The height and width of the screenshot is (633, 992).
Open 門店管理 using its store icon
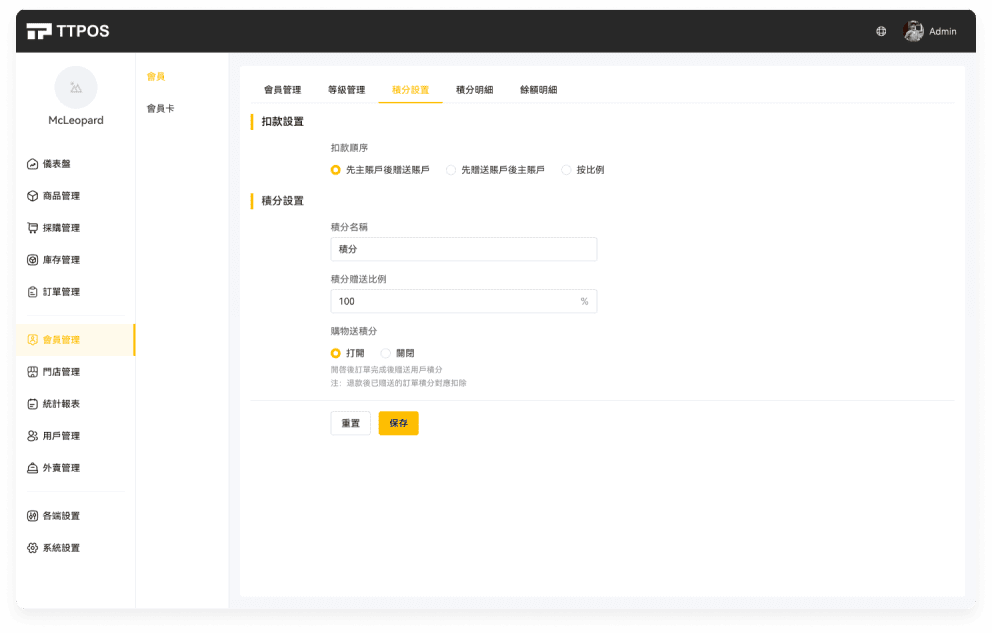tap(33, 372)
